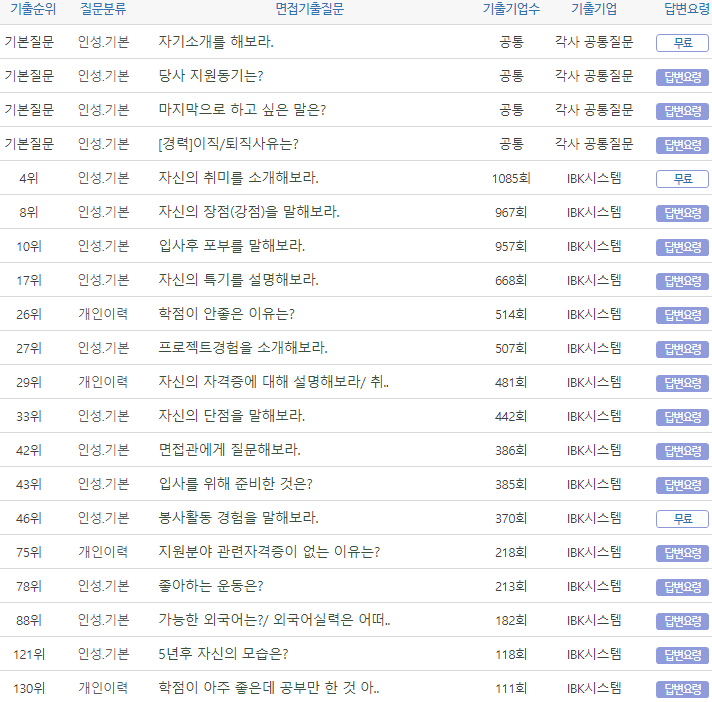The height and width of the screenshot is (702, 712).
Task: Open 답변요령 for 자신의 장점(강점)을 말해보라
Action: [x=682, y=213]
